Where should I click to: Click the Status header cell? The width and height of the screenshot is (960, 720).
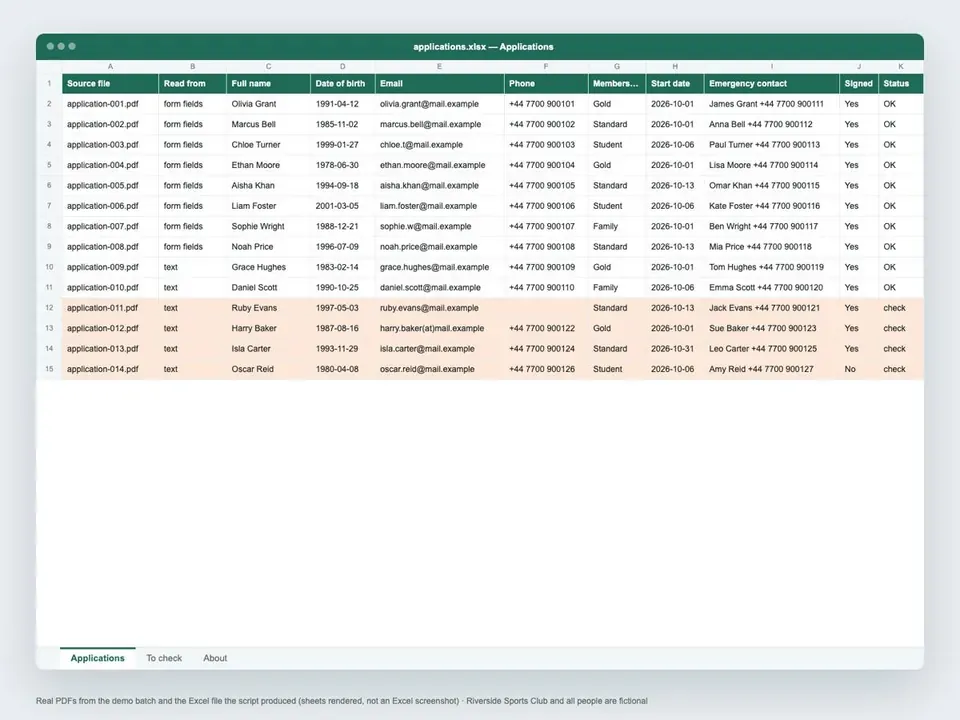coord(901,83)
